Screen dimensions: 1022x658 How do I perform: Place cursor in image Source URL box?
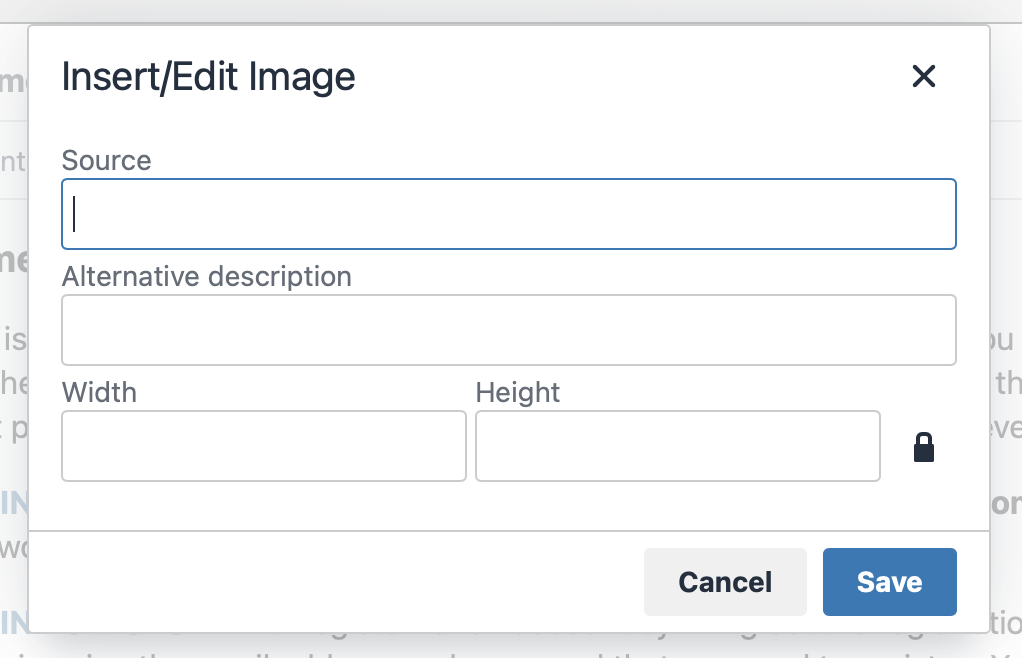click(x=509, y=214)
